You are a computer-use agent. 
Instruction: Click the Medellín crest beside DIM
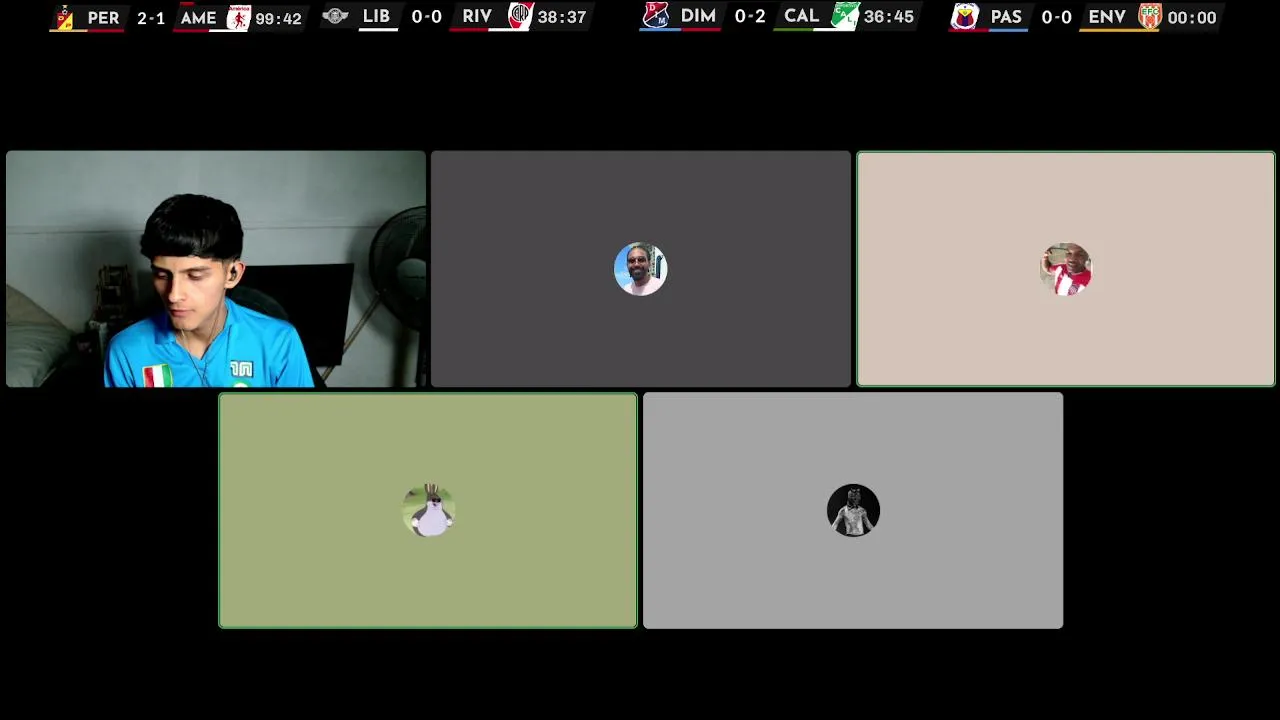click(x=655, y=16)
